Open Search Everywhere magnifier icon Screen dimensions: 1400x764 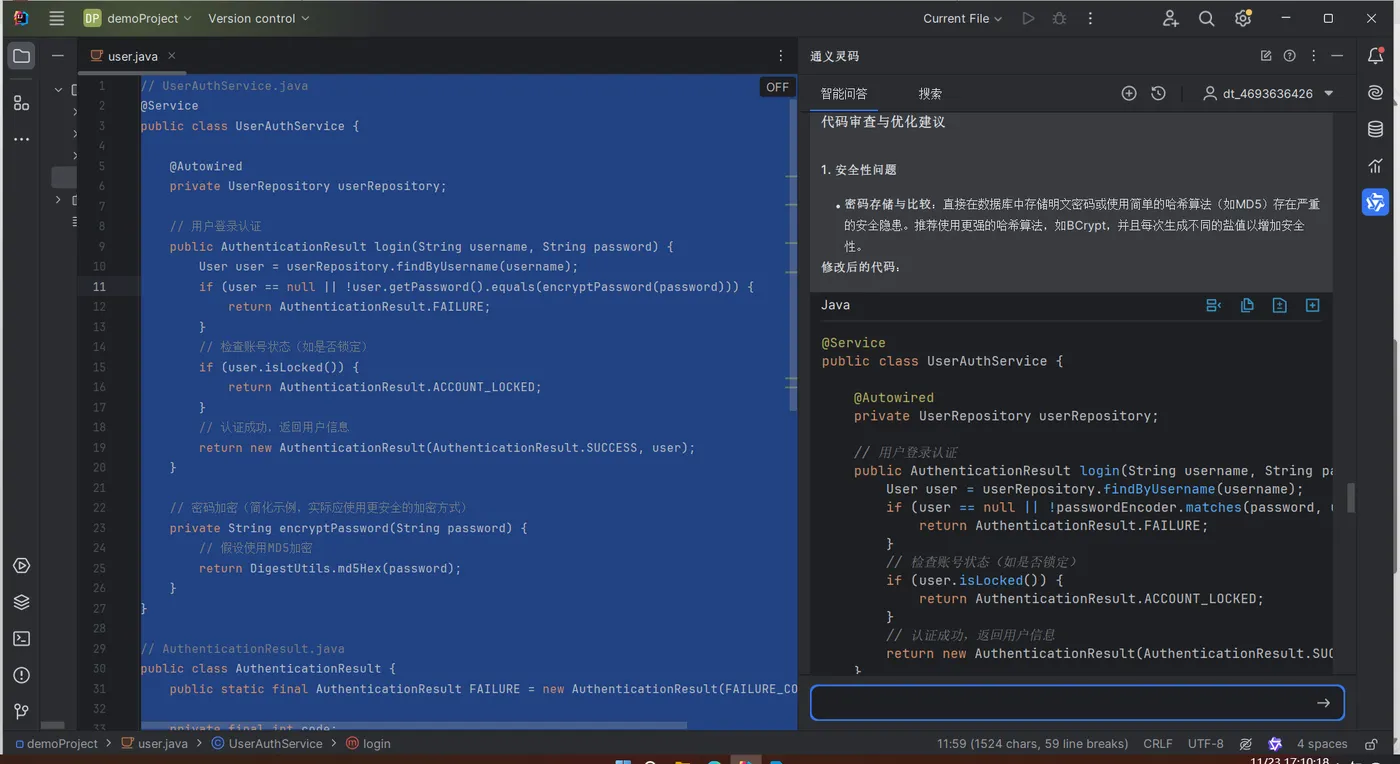[1207, 18]
